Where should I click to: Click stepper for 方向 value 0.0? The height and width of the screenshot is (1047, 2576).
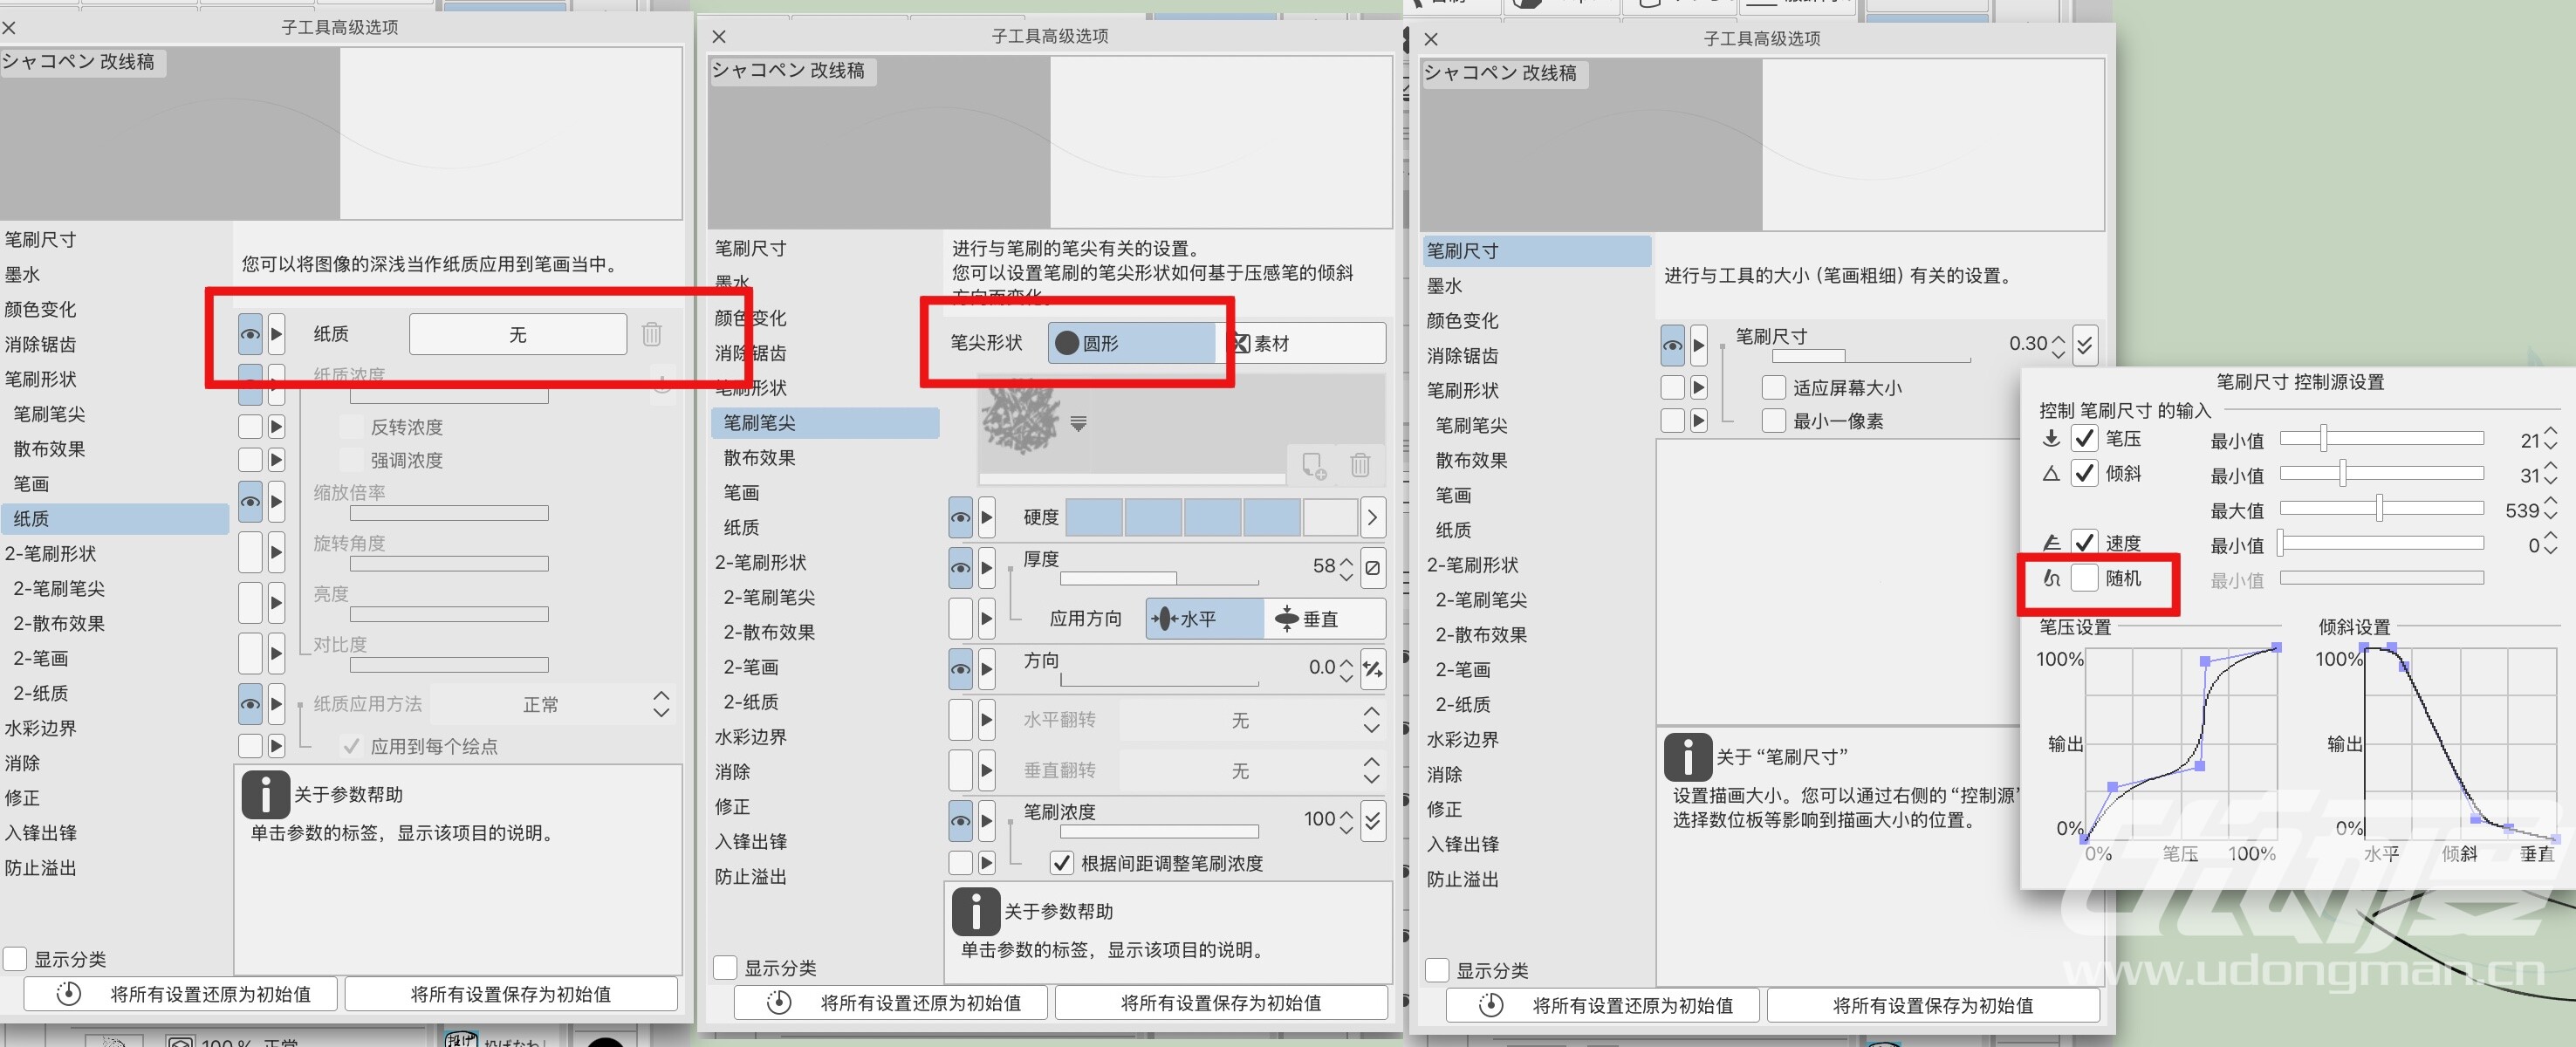click(1346, 668)
